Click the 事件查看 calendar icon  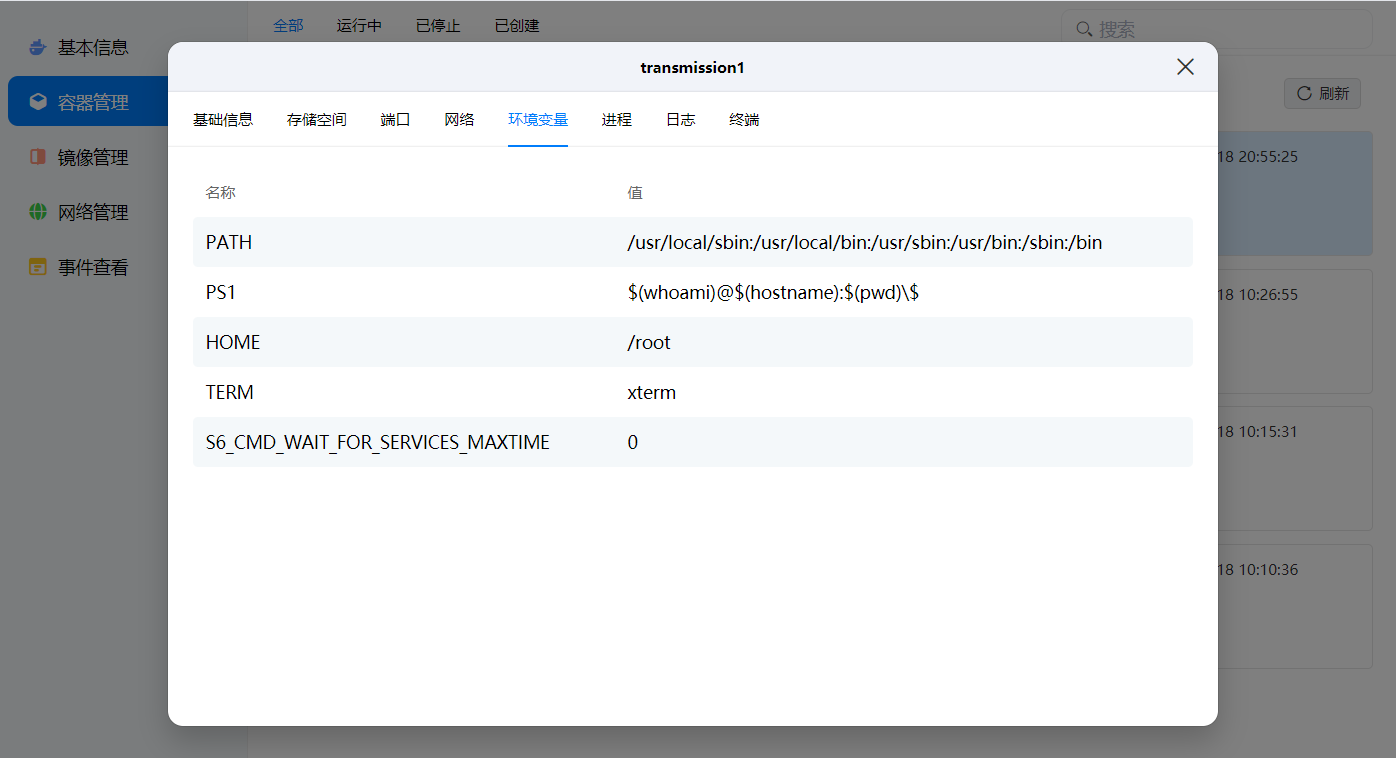pyautogui.click(x=38, y=267)
